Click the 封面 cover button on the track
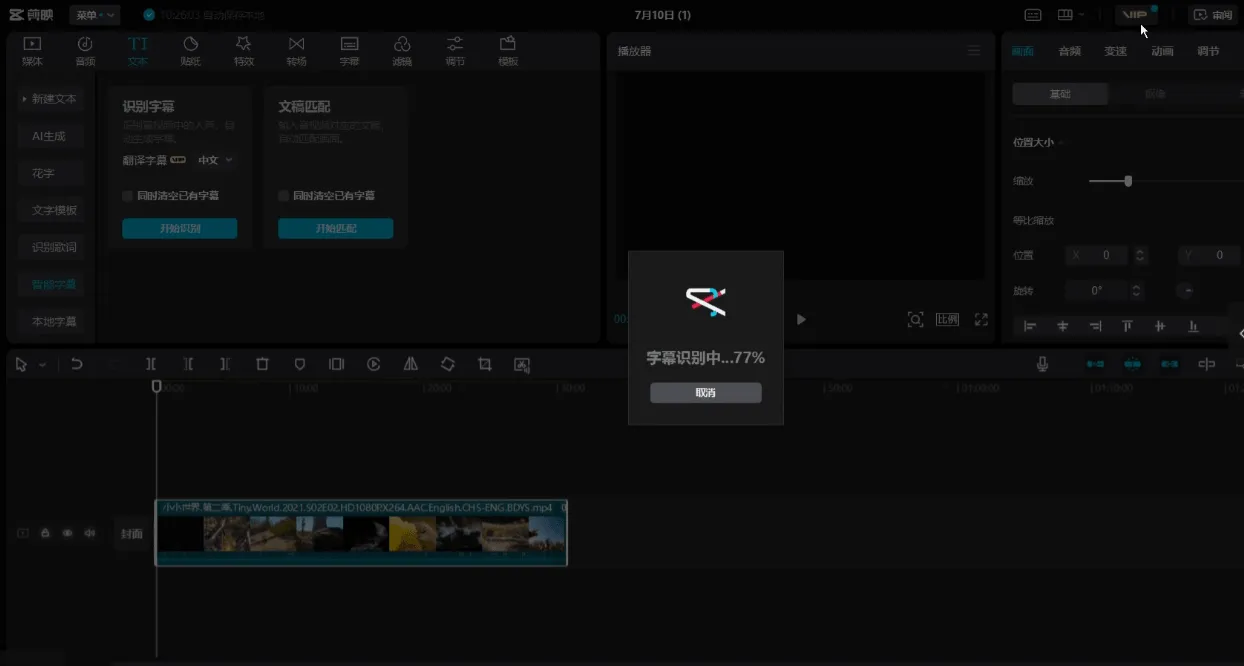 (131, 534)
